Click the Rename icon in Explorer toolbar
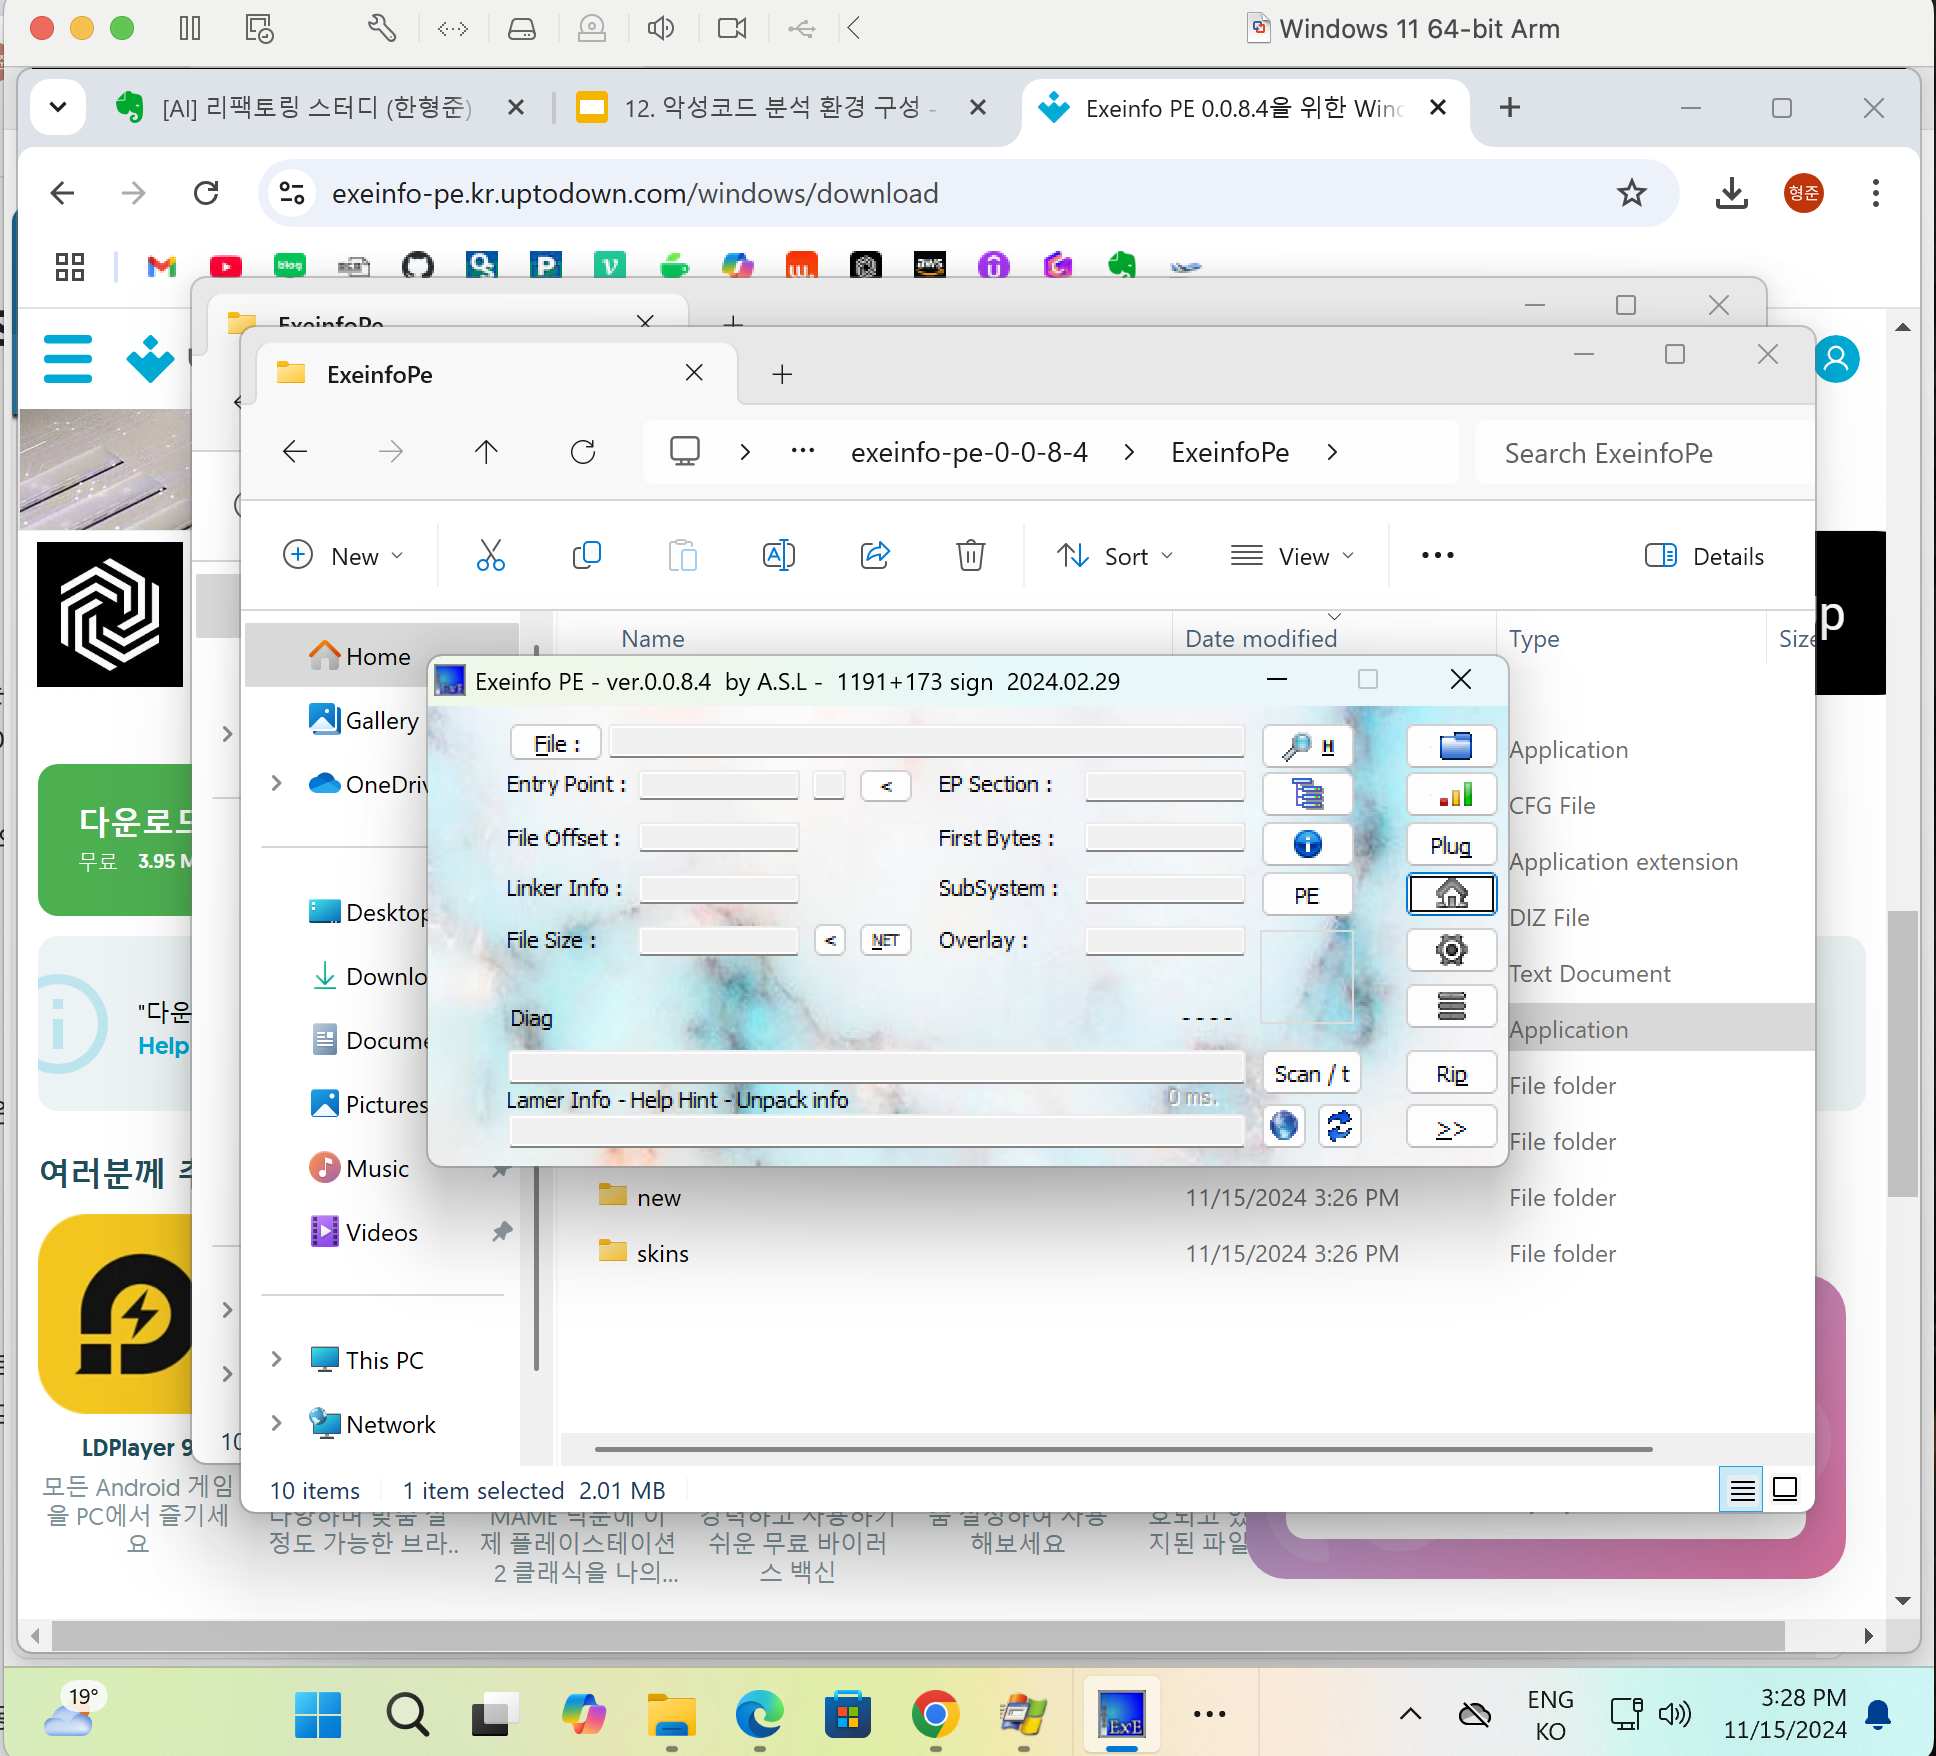Viewport: 1936px width, 1756px height. (x=779, y=555)
